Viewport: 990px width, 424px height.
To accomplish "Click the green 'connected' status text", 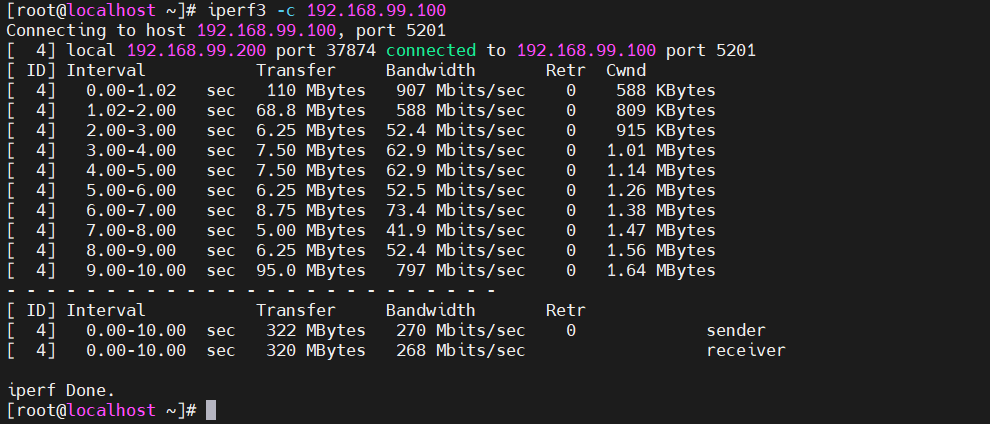I will pos(431,50).
